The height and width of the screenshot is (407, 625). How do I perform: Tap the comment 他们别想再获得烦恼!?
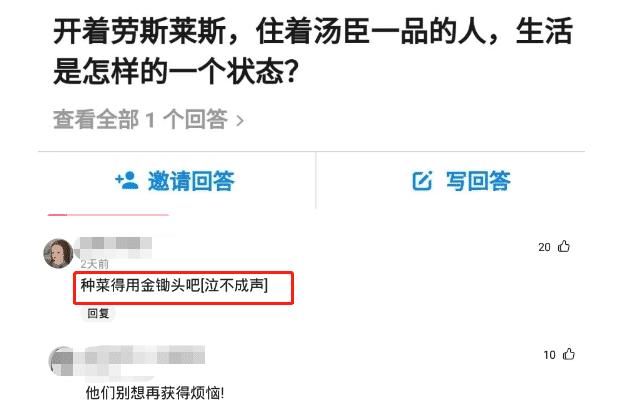155,393
